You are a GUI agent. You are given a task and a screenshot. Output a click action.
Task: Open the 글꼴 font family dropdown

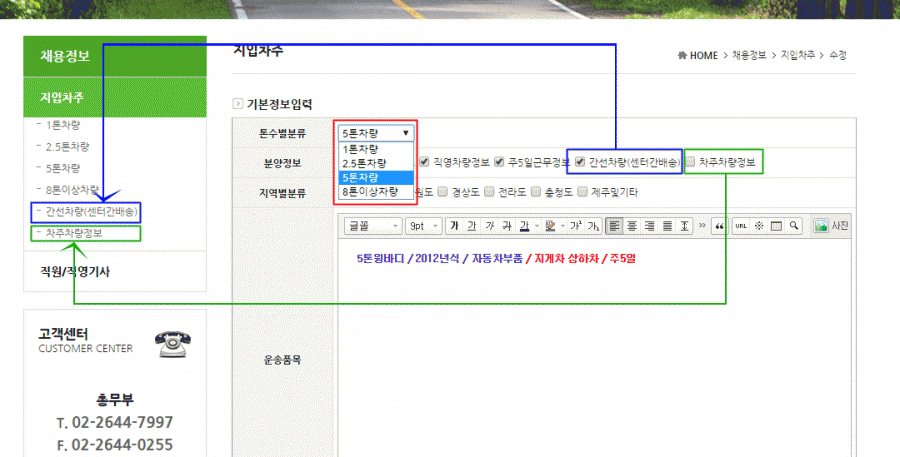pos(373,226)
